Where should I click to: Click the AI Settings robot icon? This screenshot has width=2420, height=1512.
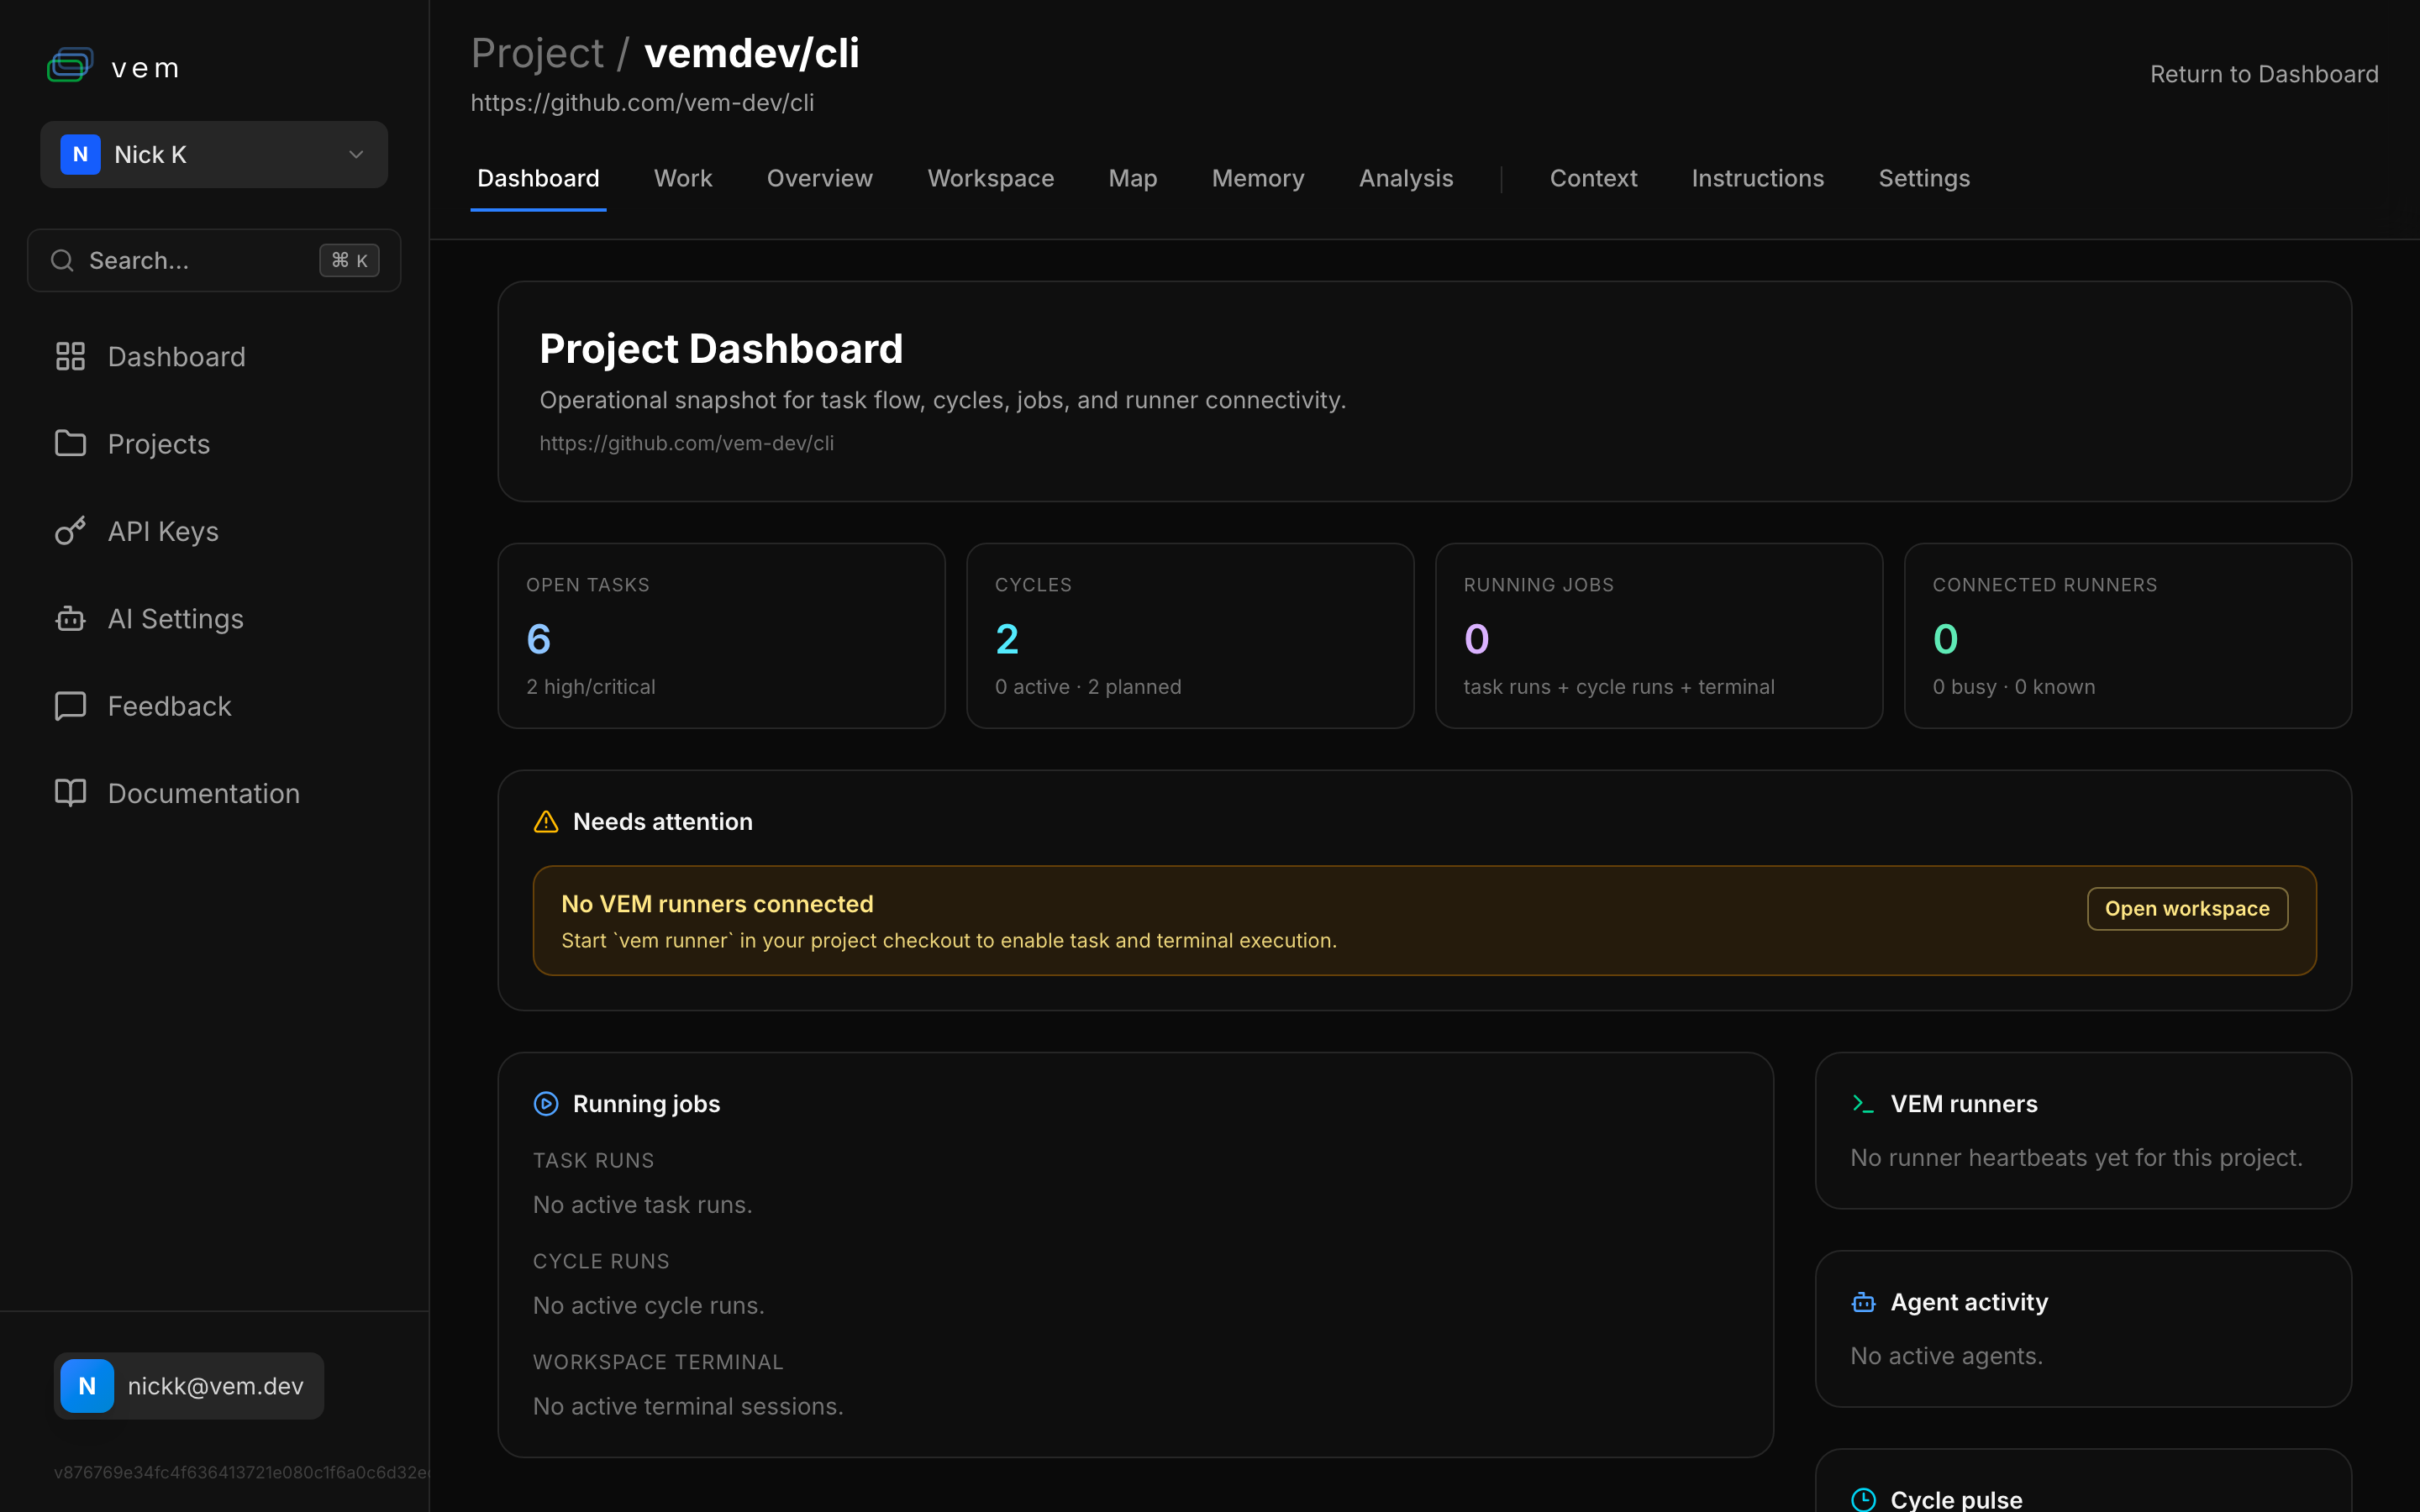[70, 619]
